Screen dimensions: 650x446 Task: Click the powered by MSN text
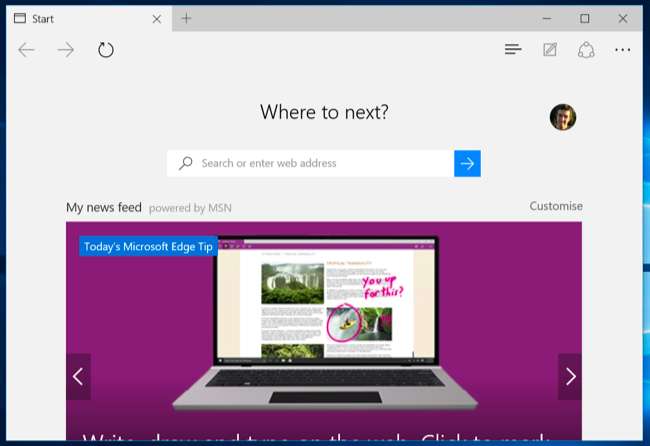(x=190, y=208)
